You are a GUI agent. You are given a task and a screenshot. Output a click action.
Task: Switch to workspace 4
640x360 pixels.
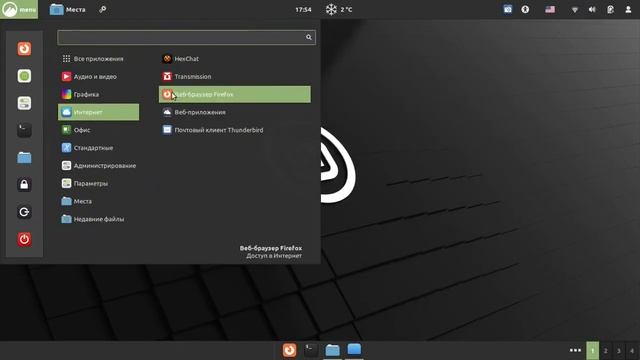[632, 351]
